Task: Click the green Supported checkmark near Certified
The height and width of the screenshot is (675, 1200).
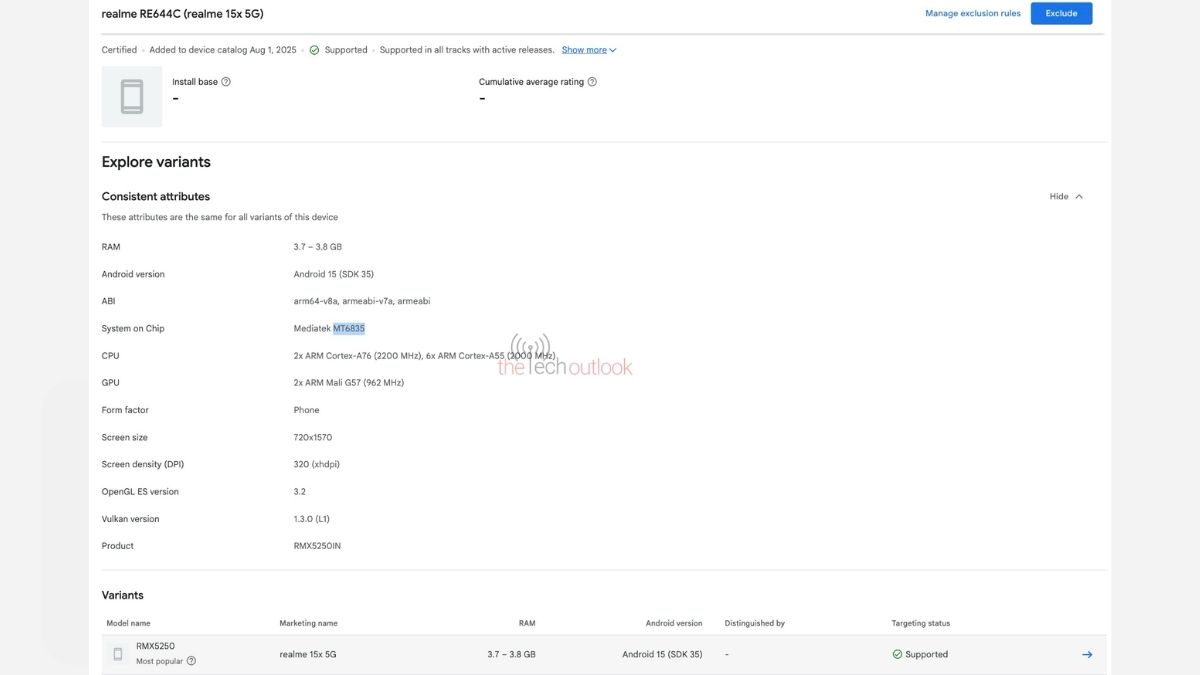Action: point(314,49)
